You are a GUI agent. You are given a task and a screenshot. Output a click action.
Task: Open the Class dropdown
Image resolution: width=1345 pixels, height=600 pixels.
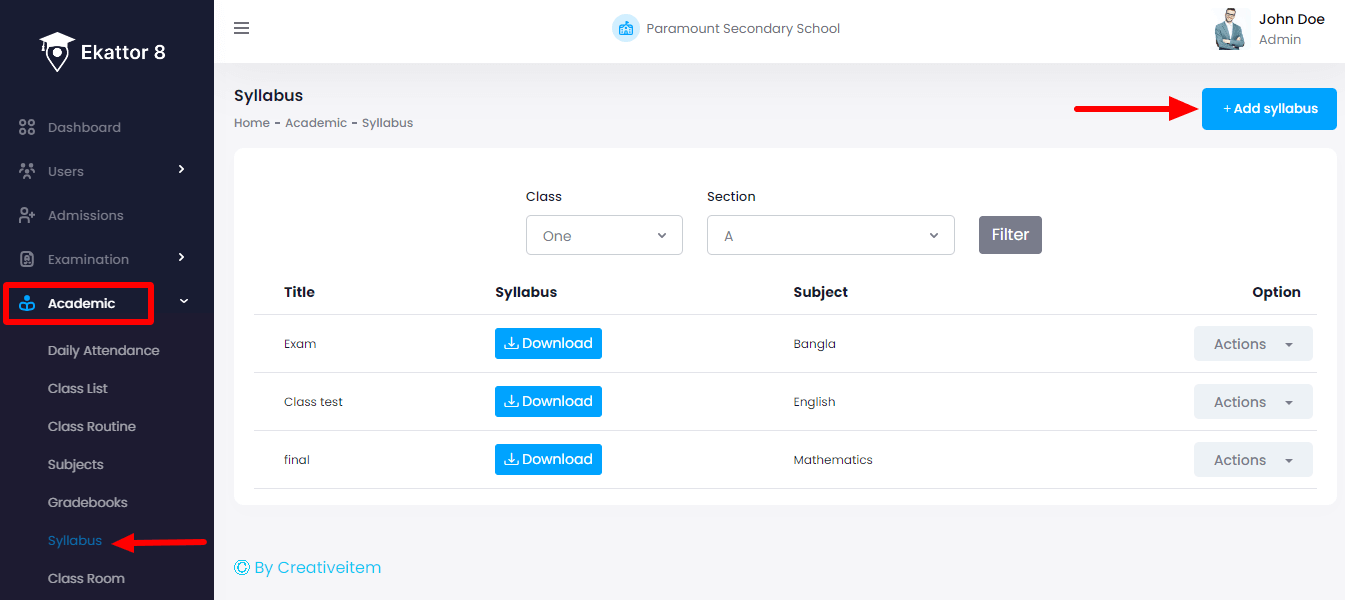tap(603, 234)
